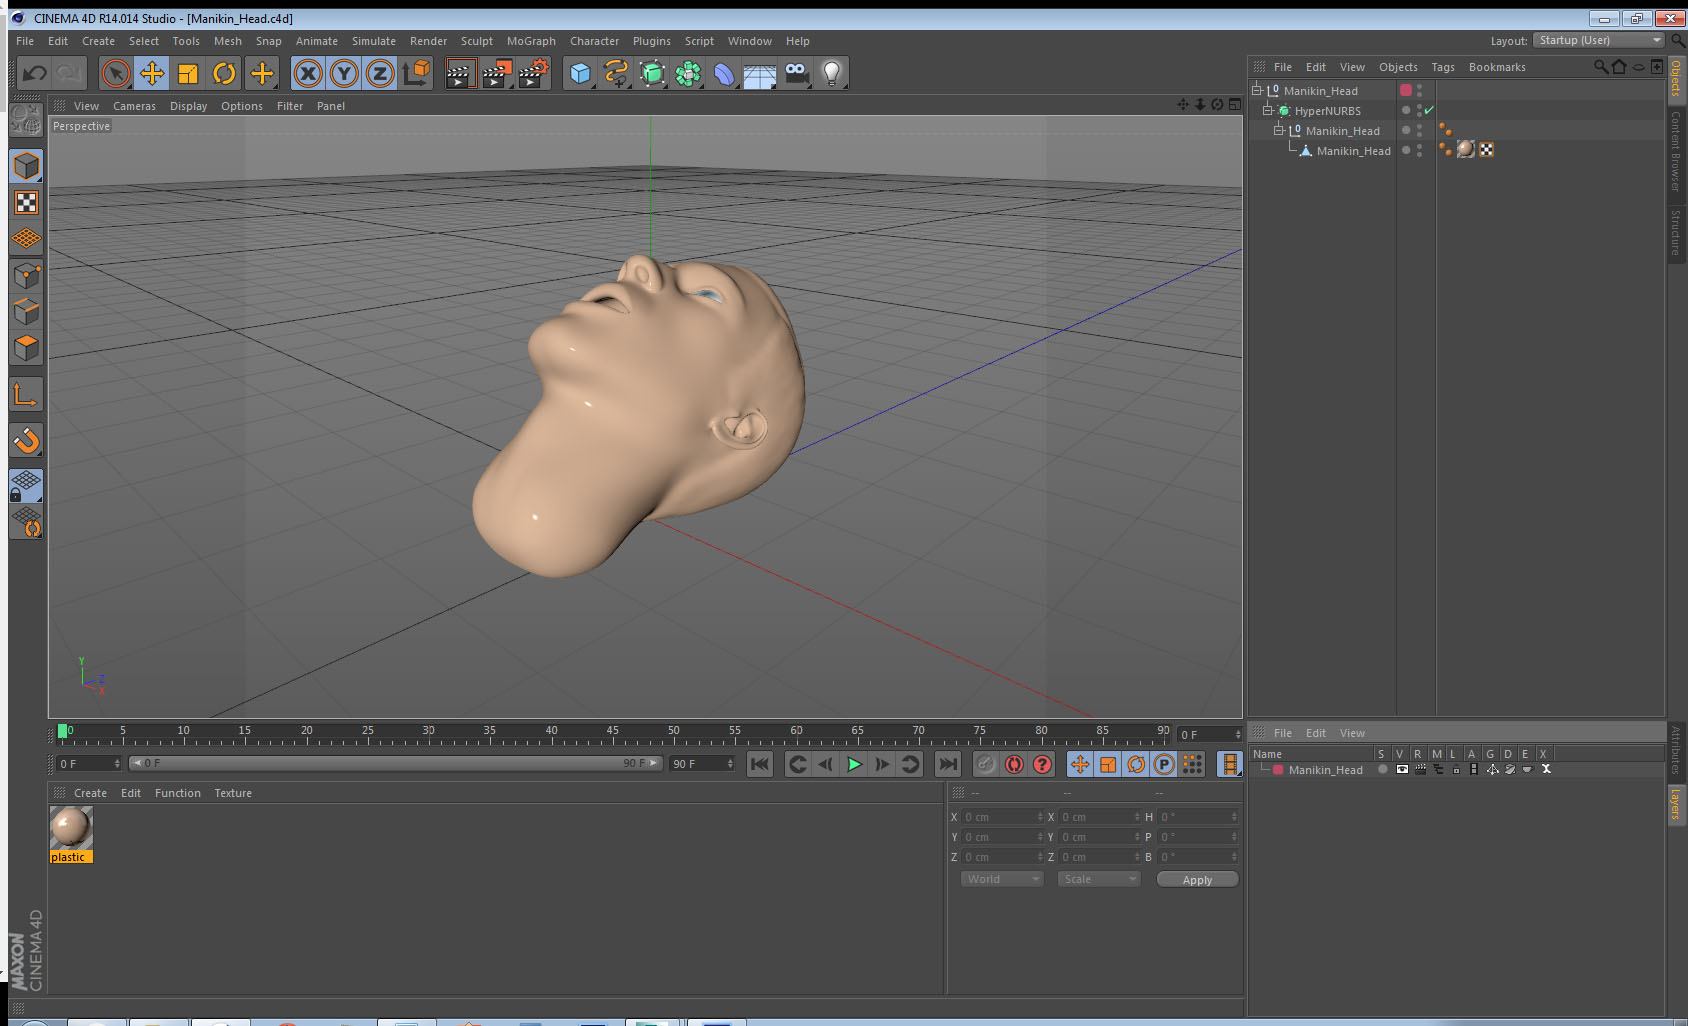Toggle autokeying button
Image resolution: width=1688 pixels, height=1026 pixels.
pyautogui.click(x=1014, y=764)
